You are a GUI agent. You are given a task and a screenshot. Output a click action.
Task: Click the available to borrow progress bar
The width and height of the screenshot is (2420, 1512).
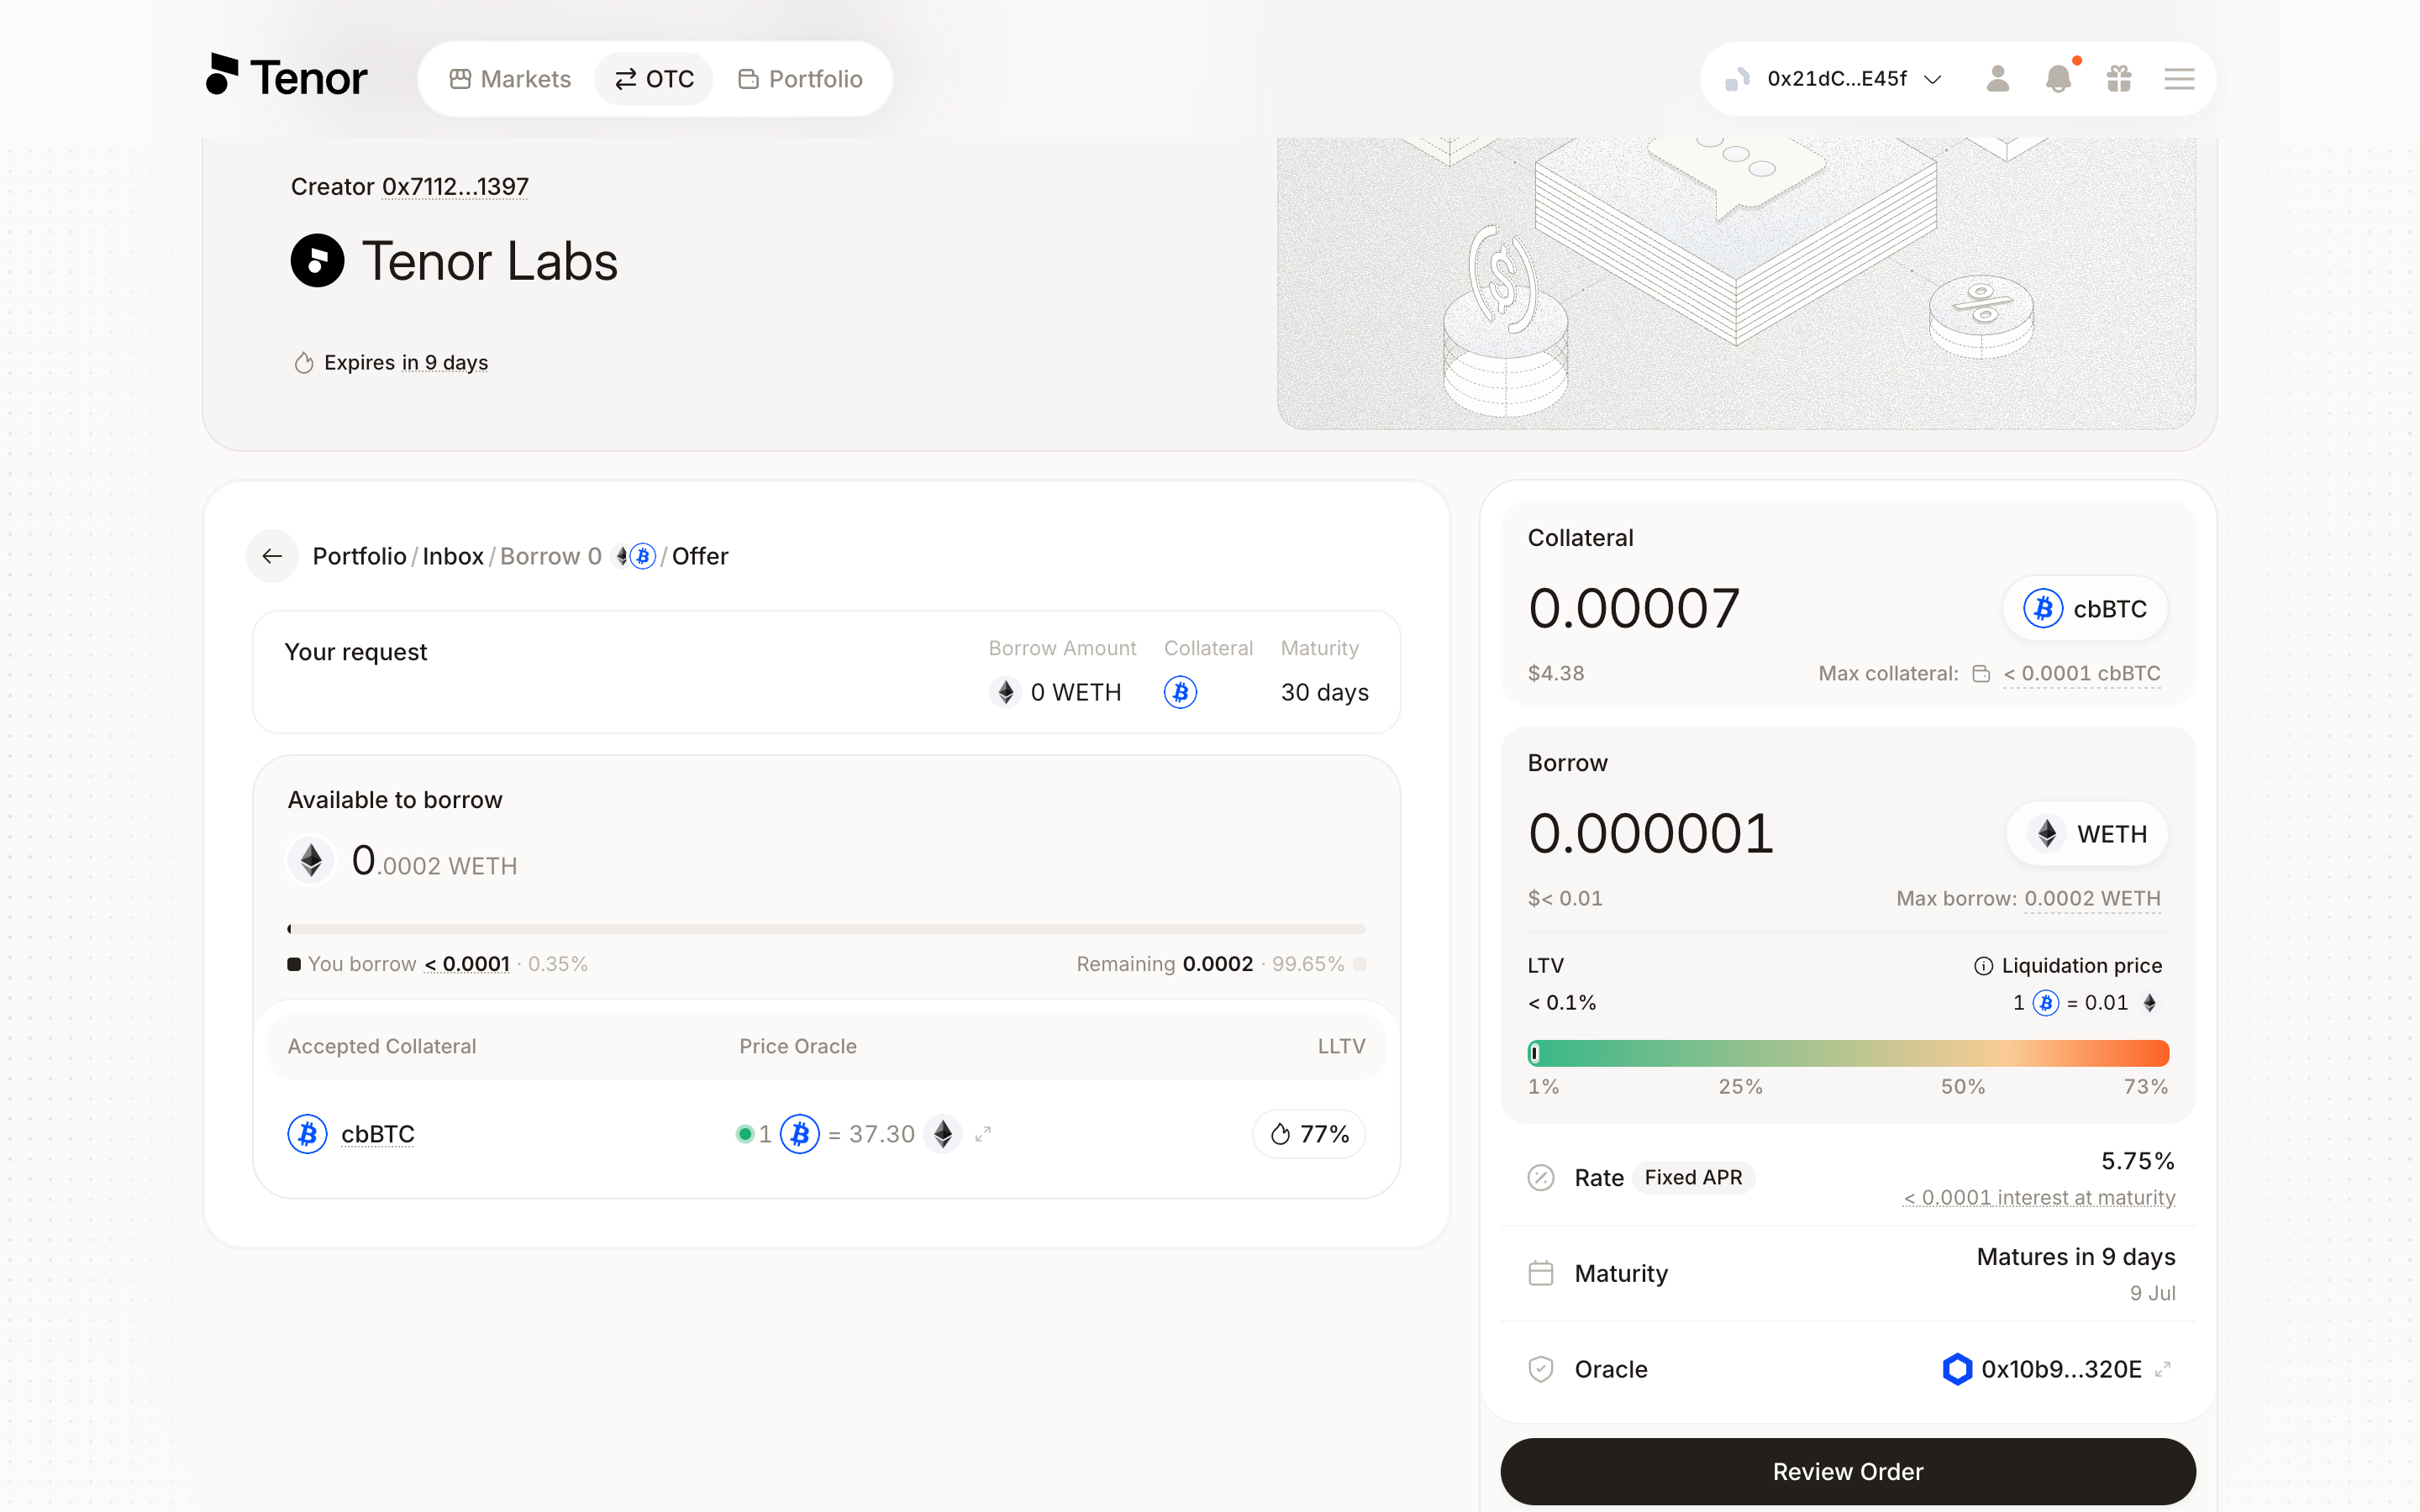pos(826,929)
